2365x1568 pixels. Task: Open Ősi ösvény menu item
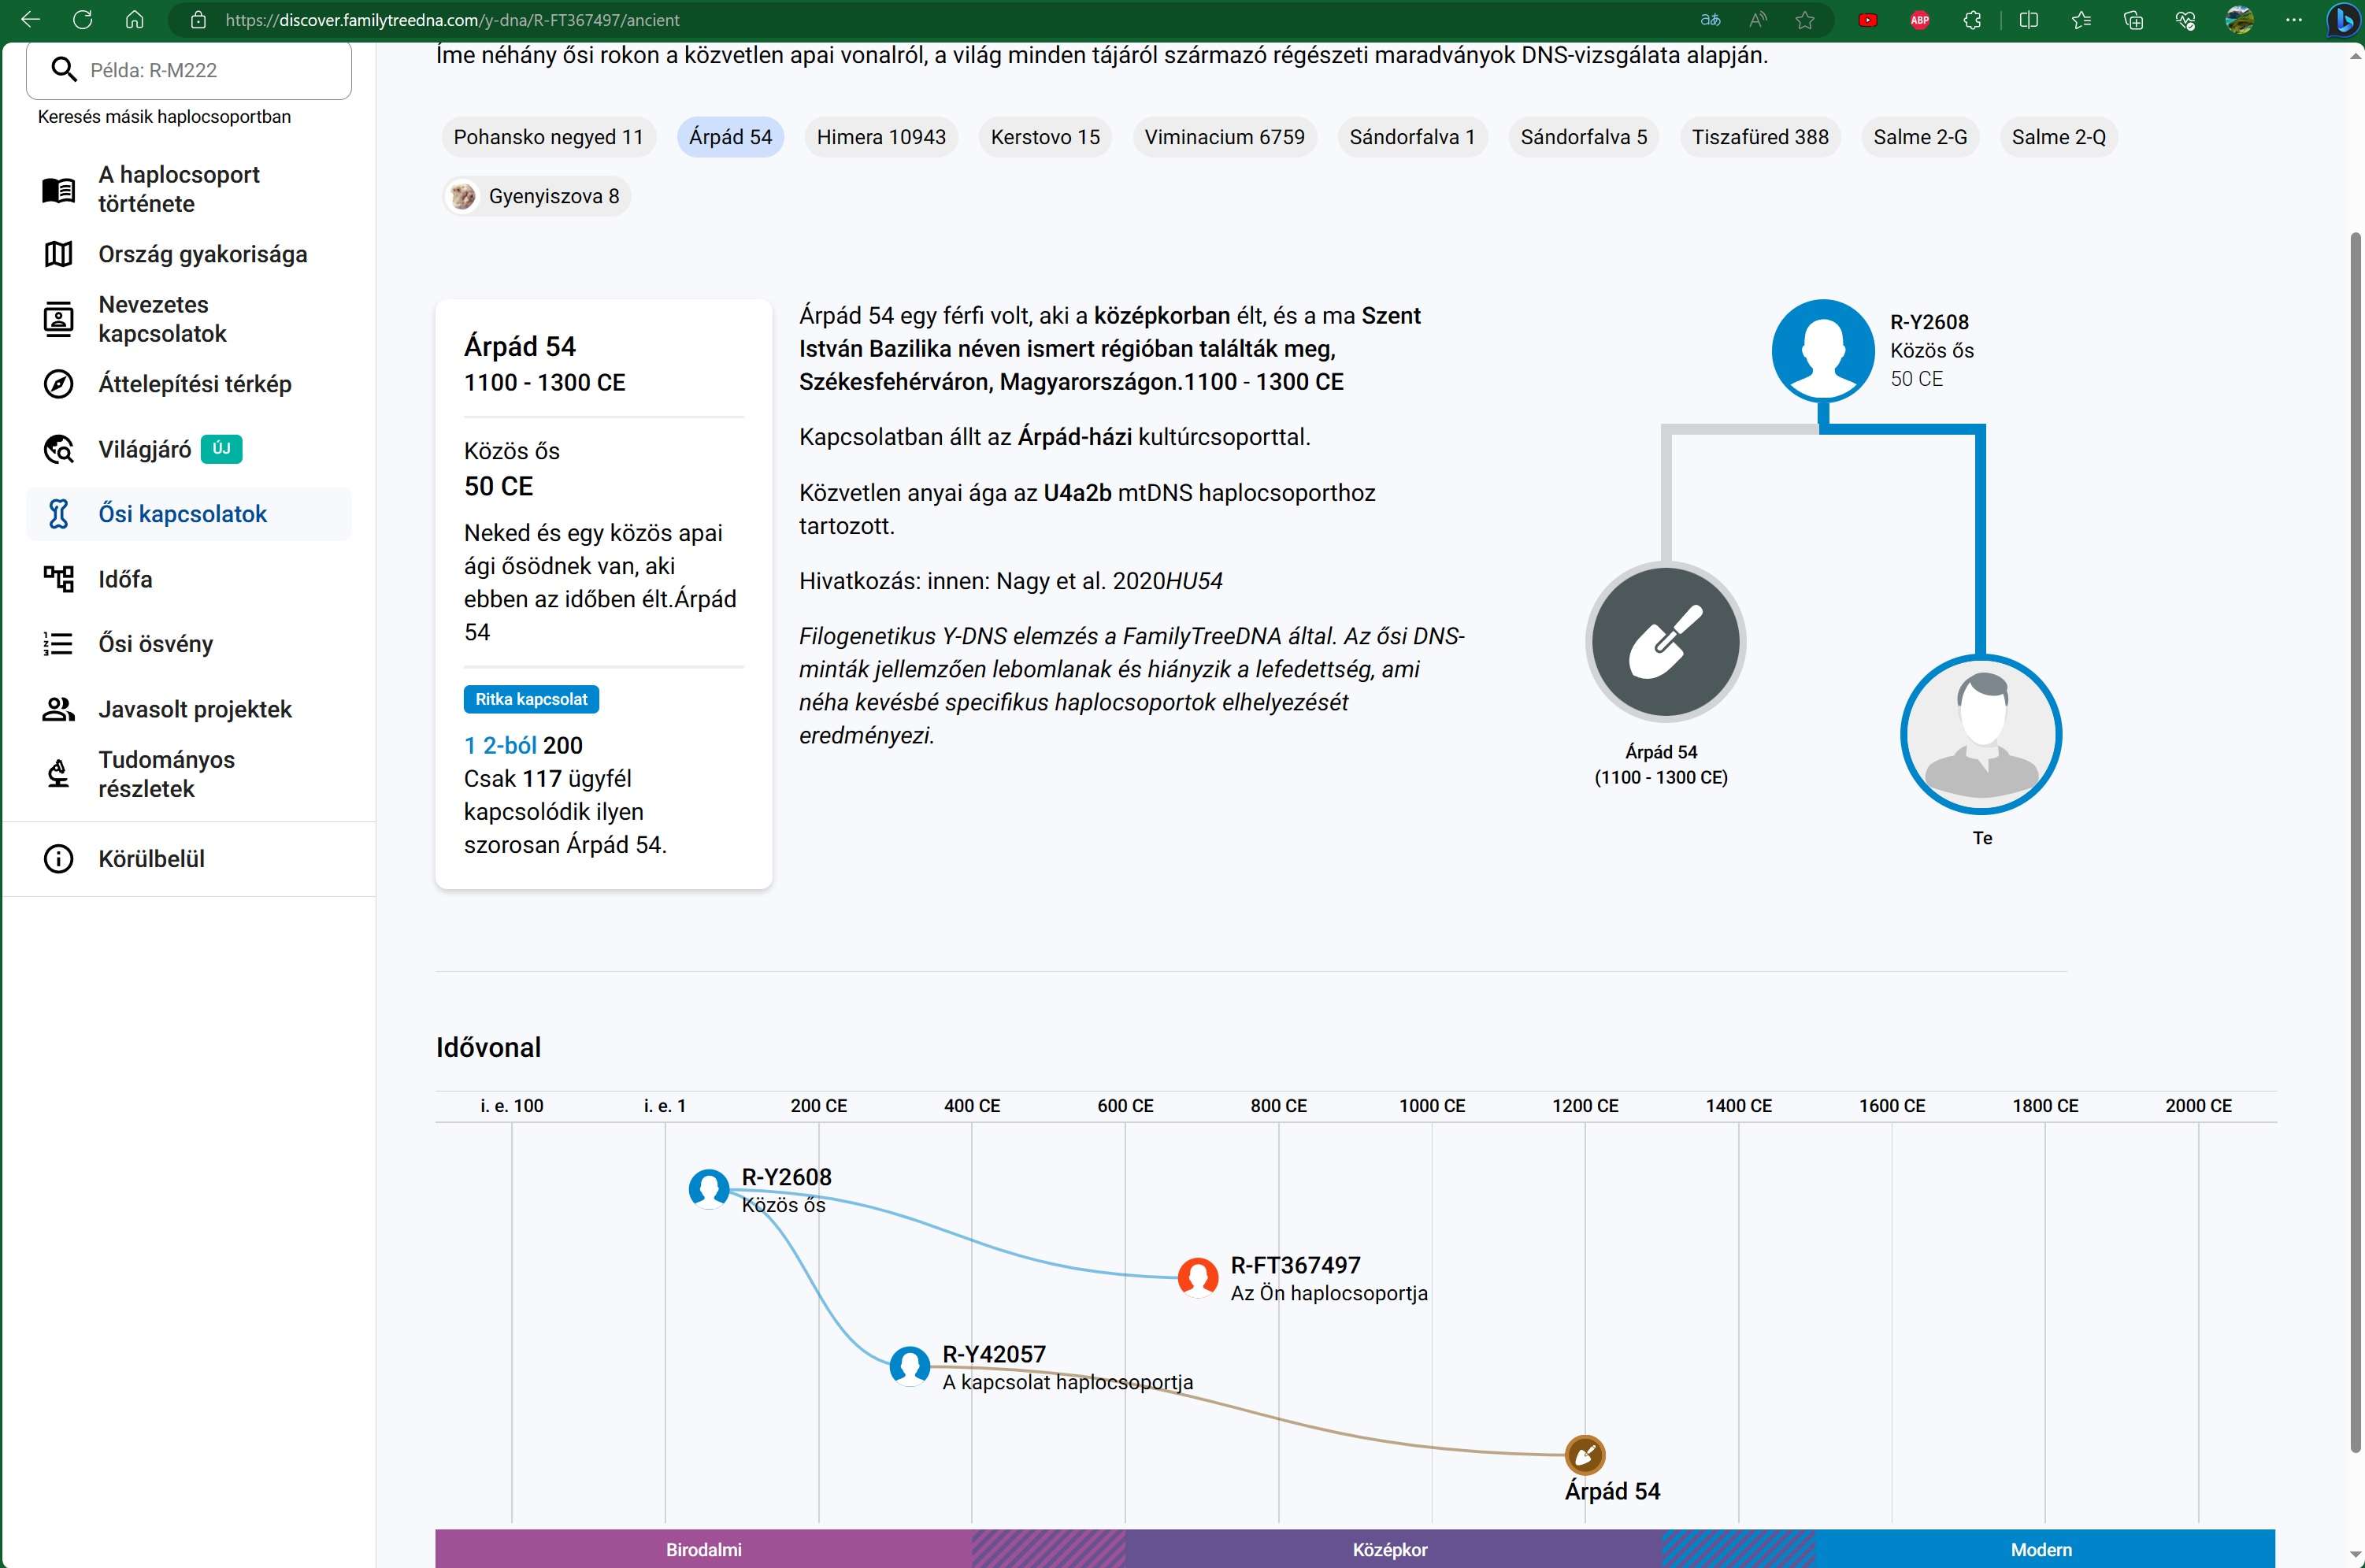188,644
